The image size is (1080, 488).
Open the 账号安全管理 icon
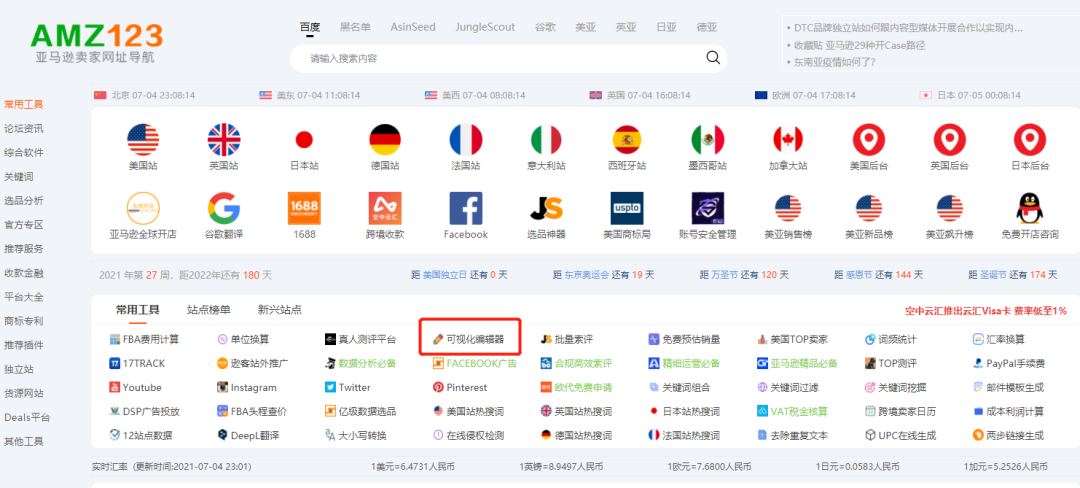point(707,208)
